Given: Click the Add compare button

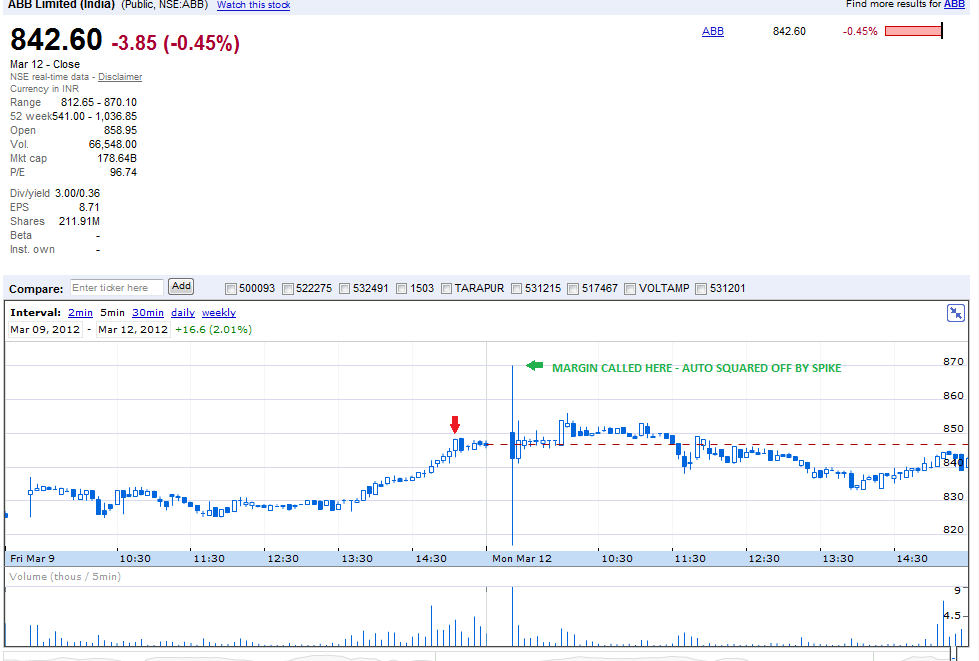Looking at the screenshot, I should [182, 286].
